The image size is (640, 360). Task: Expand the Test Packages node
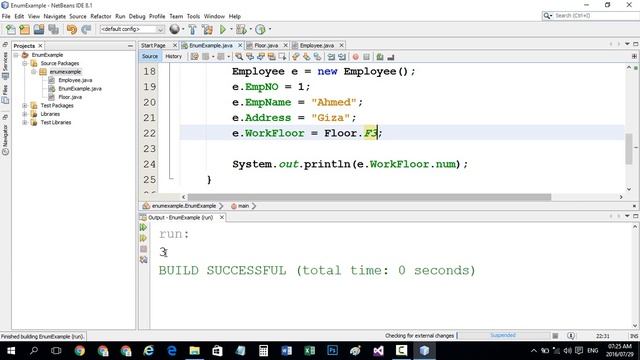pos(24,105)
